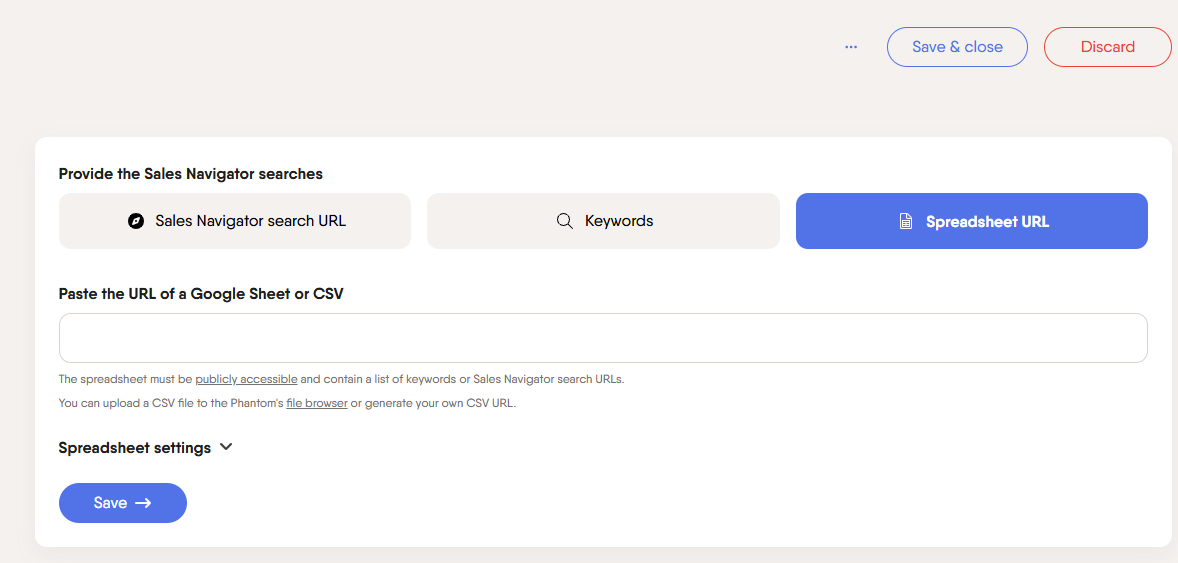1178x563 pixels.
Task: Click the document icon on Spreadsheet URL
Action: point(906,222)
